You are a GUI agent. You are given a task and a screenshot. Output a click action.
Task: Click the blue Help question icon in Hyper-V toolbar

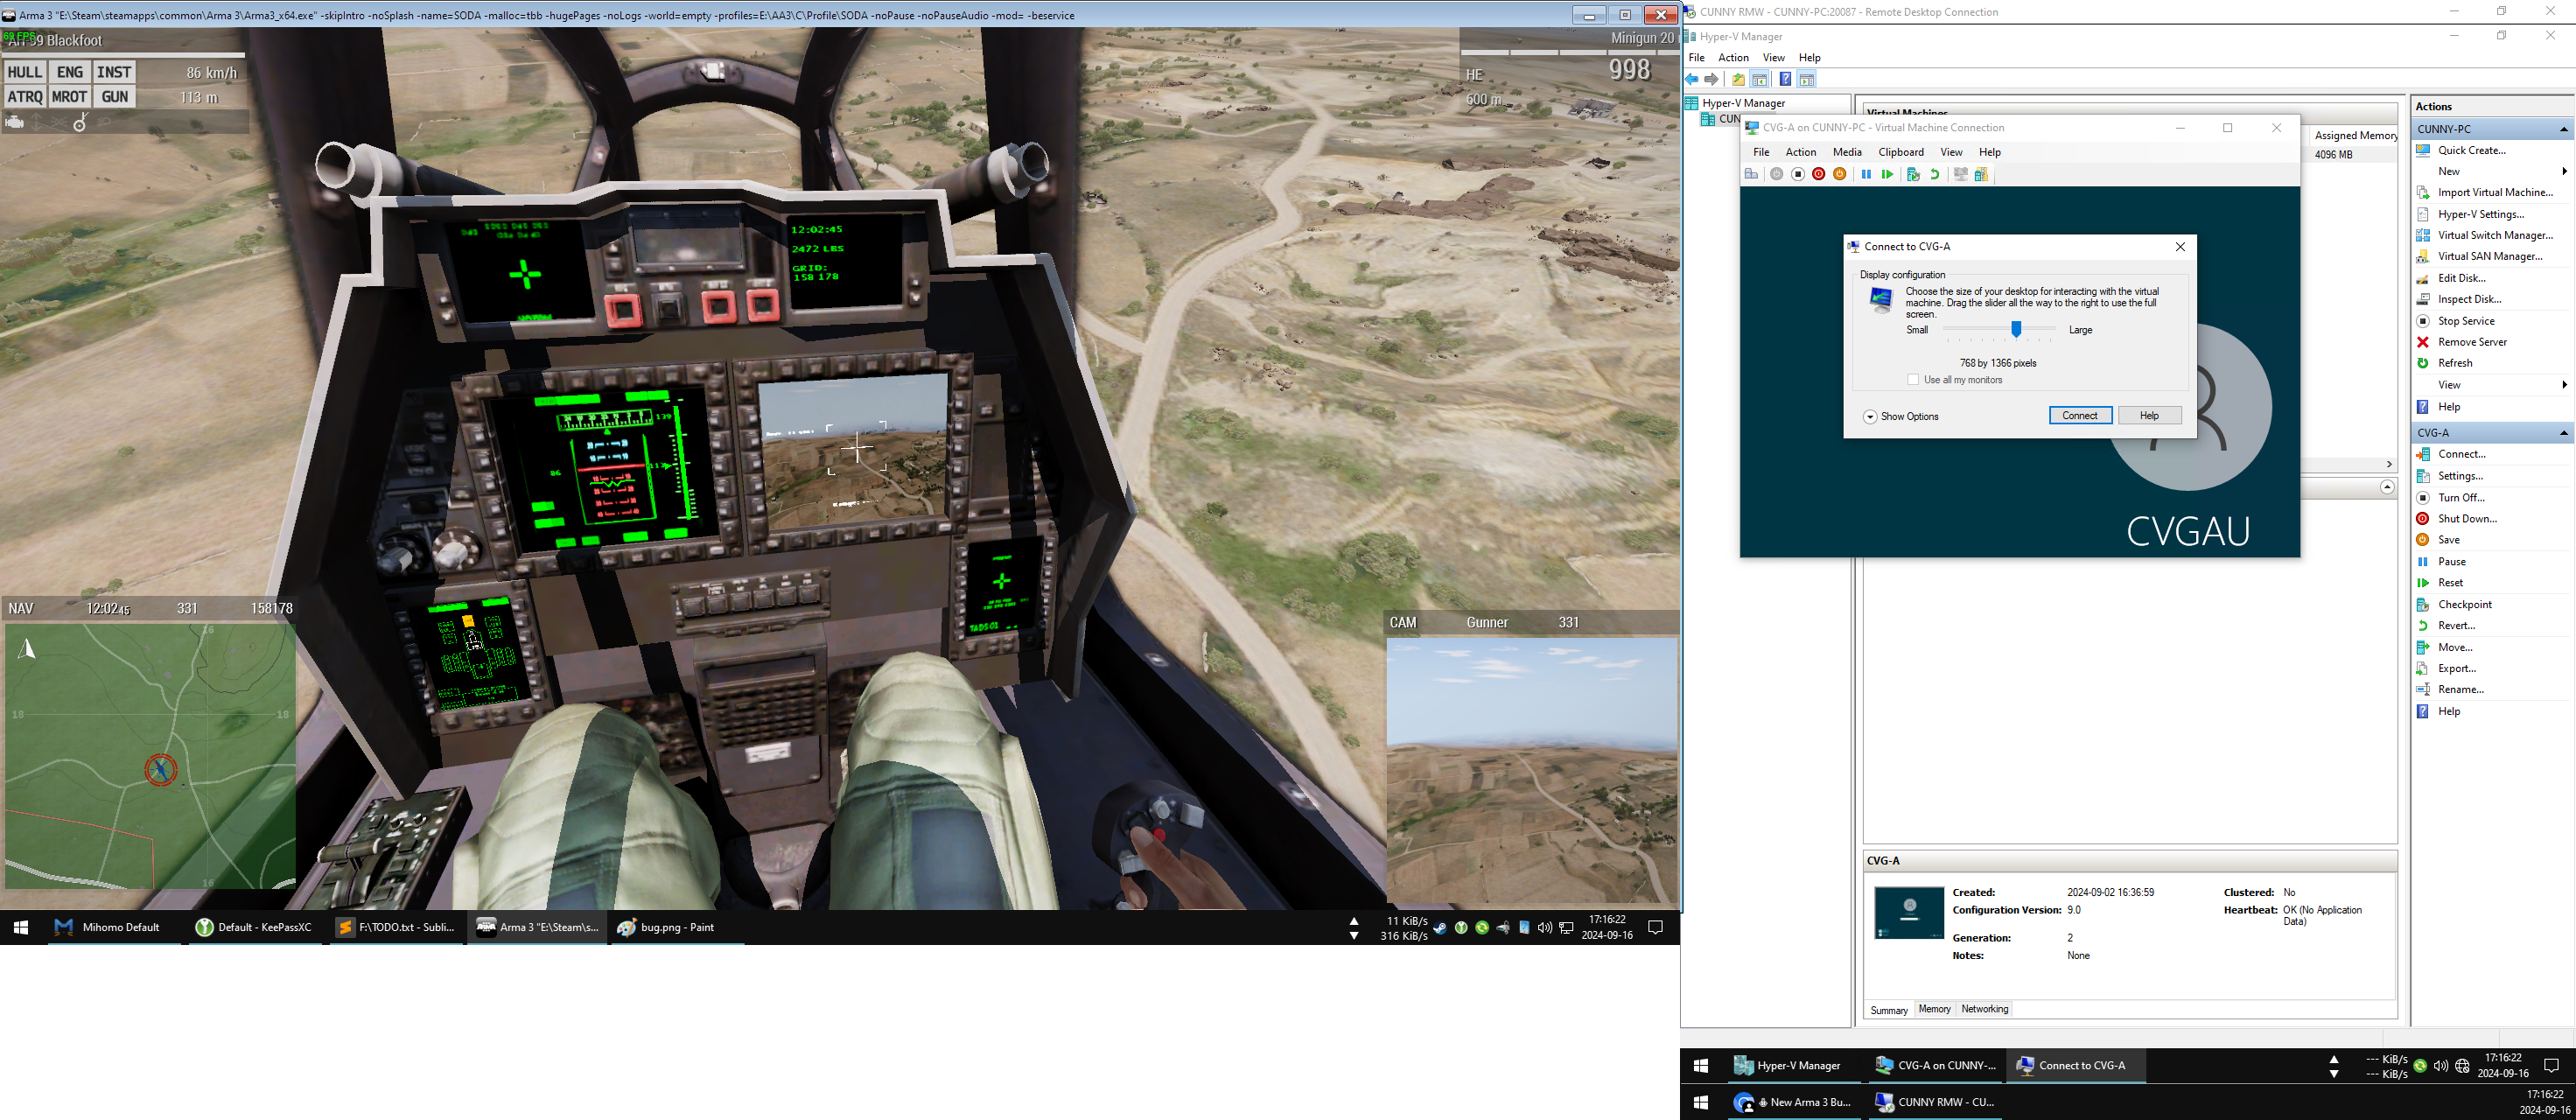point(1785,79)
